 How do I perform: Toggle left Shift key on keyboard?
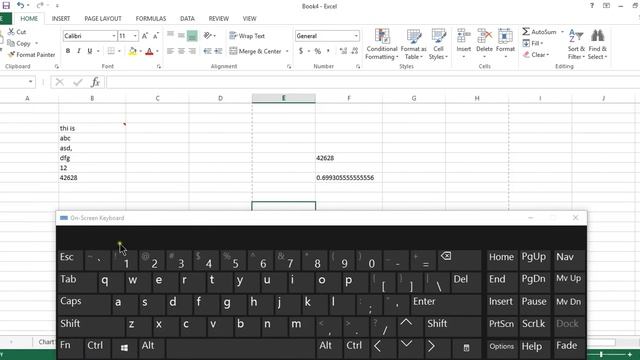click(90, 326)
